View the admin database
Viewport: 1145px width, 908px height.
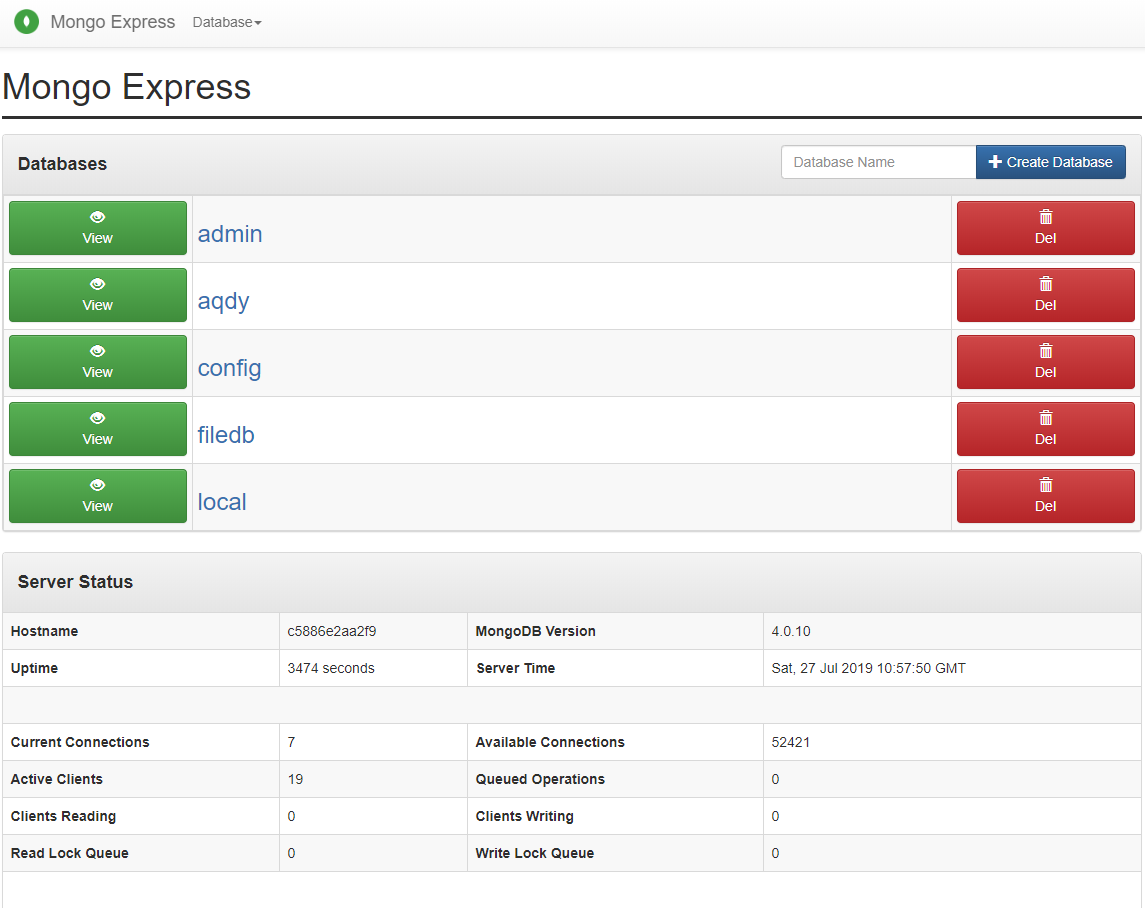coord(98,228)
